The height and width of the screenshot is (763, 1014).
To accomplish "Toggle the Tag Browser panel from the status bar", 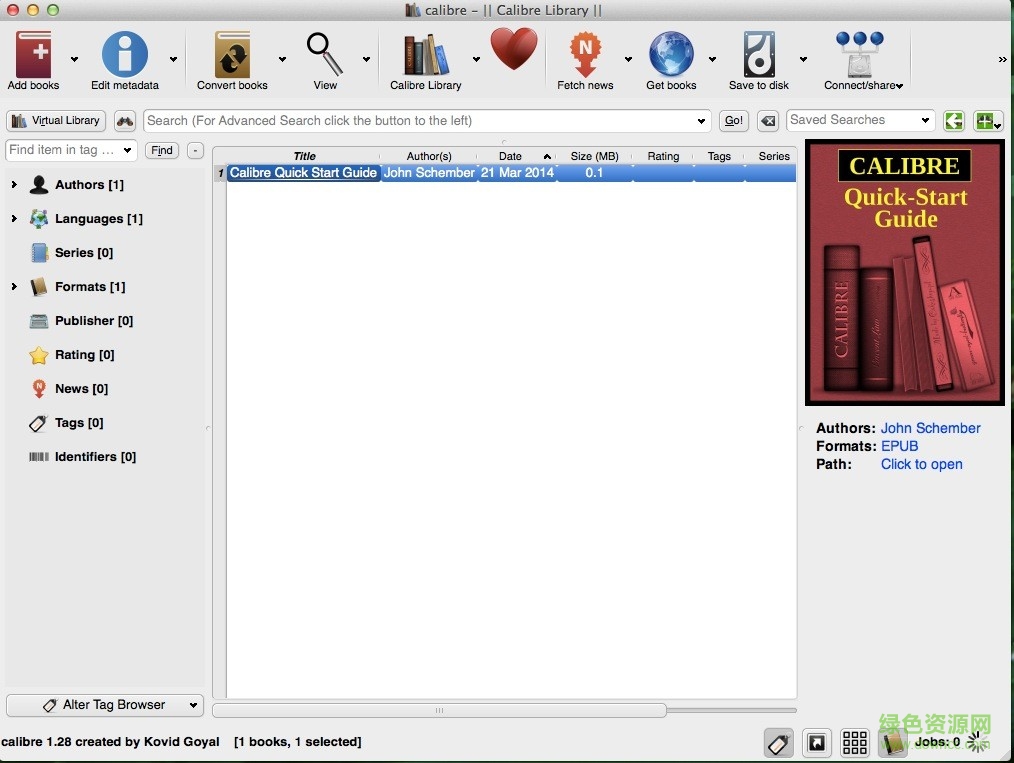I will pos(778,743).
